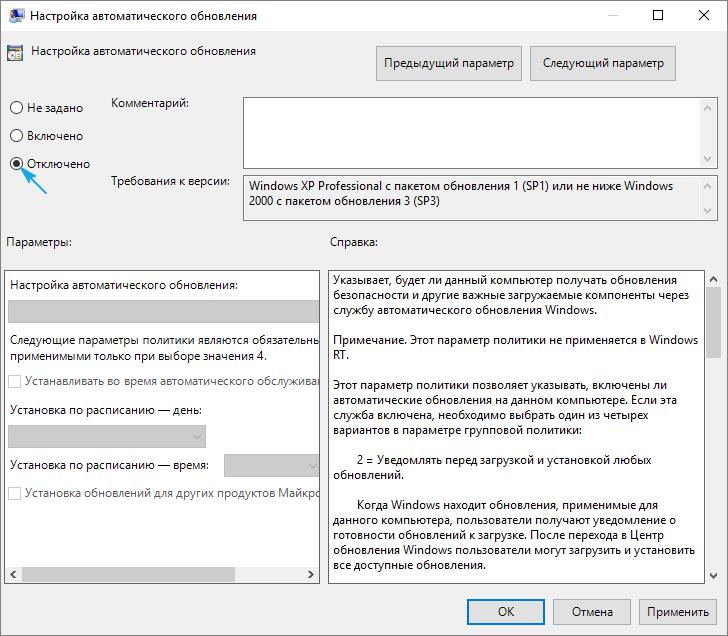This screenshot has height=636, width=728.
Task: Select the "Включено" radio button
Action: click(16, 136)
